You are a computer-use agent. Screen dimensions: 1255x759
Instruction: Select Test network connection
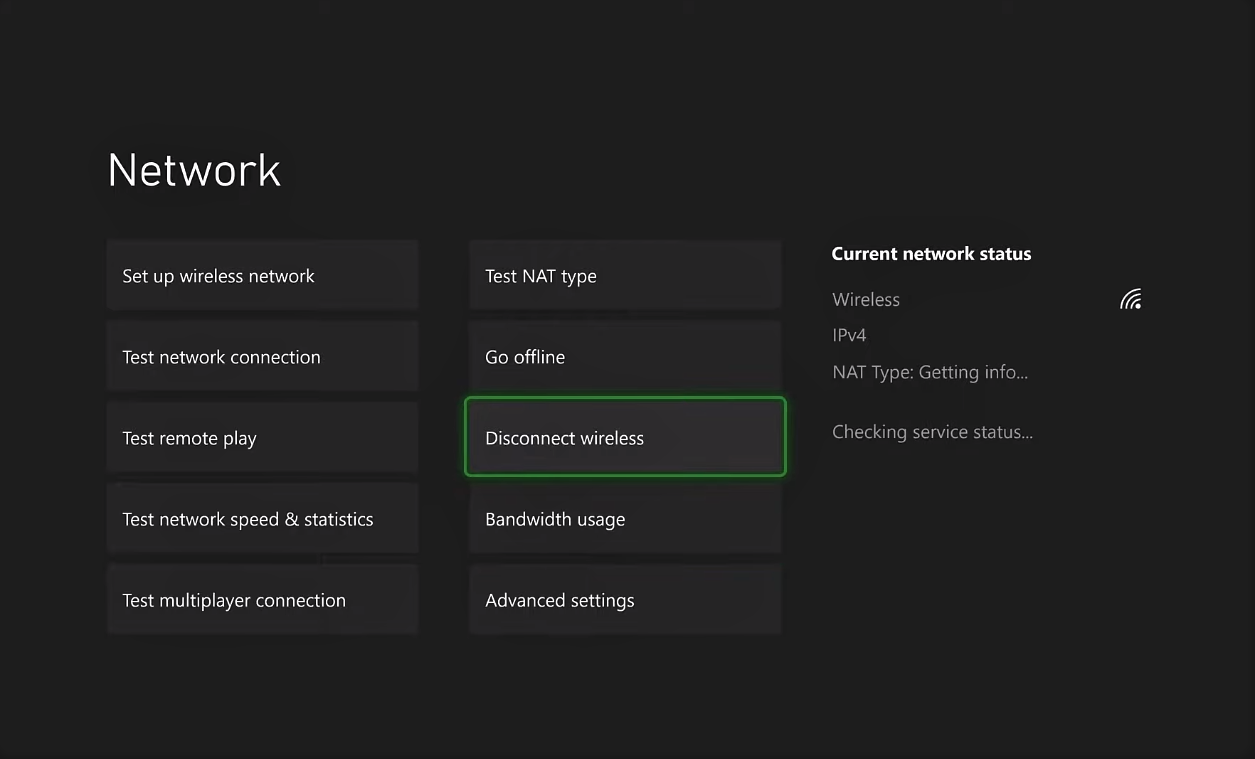tap(262, 357)
